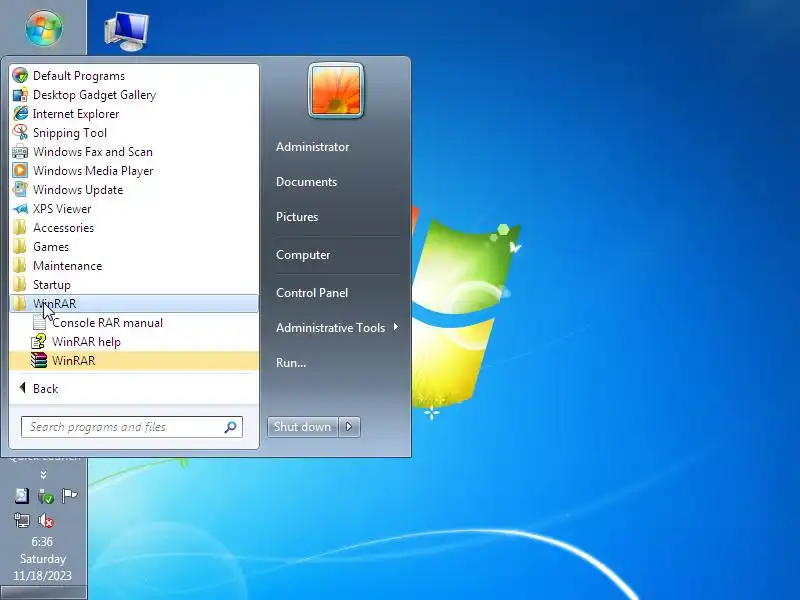Open the shut down options arrow

click(x=349, y=427)
